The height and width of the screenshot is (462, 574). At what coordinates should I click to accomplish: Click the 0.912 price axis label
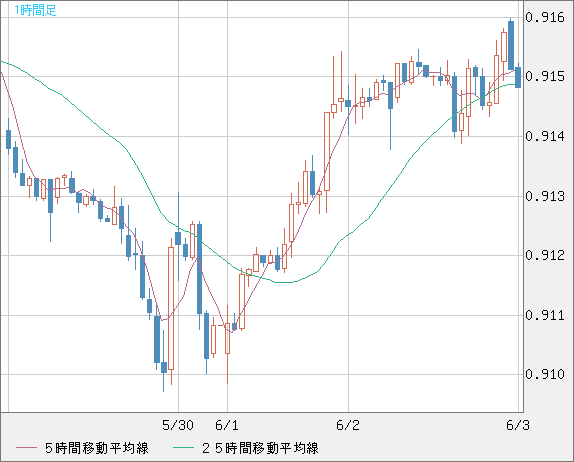coord(545,255)
